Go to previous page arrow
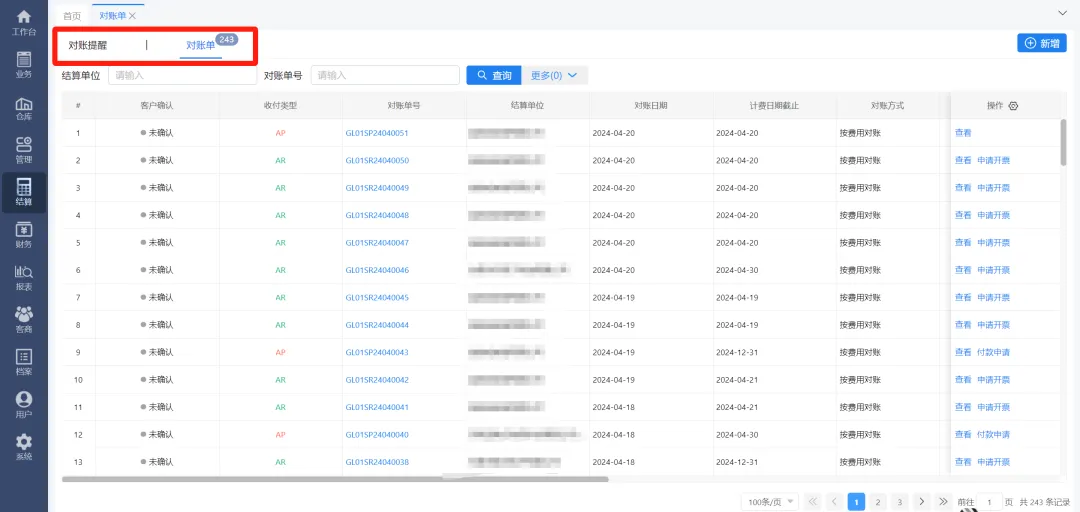This screenshot has height=512, width=1080. tap(834, 502)
